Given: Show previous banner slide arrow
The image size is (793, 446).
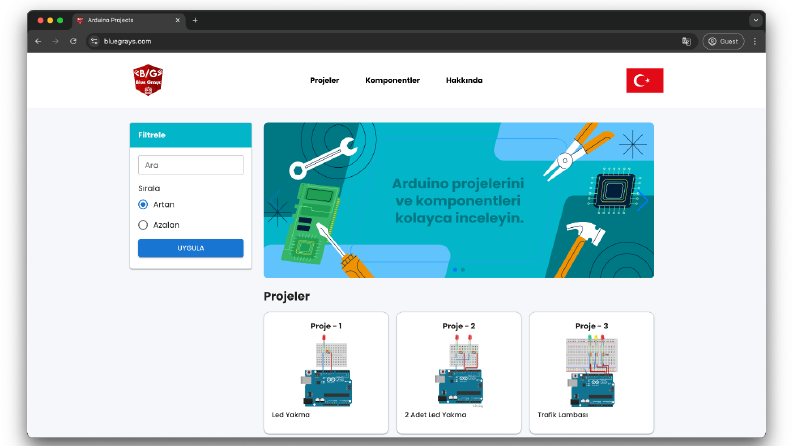Looking at the screenshot, I should pyautogui.click(x=275, y=201).
